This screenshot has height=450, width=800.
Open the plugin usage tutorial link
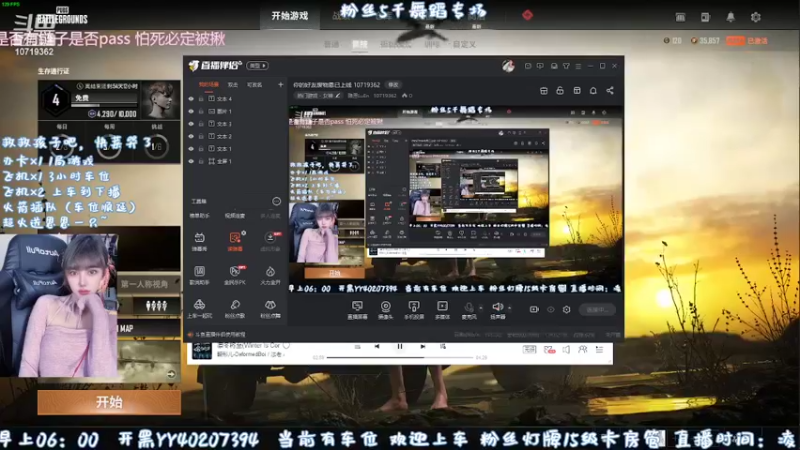point(220,335)
